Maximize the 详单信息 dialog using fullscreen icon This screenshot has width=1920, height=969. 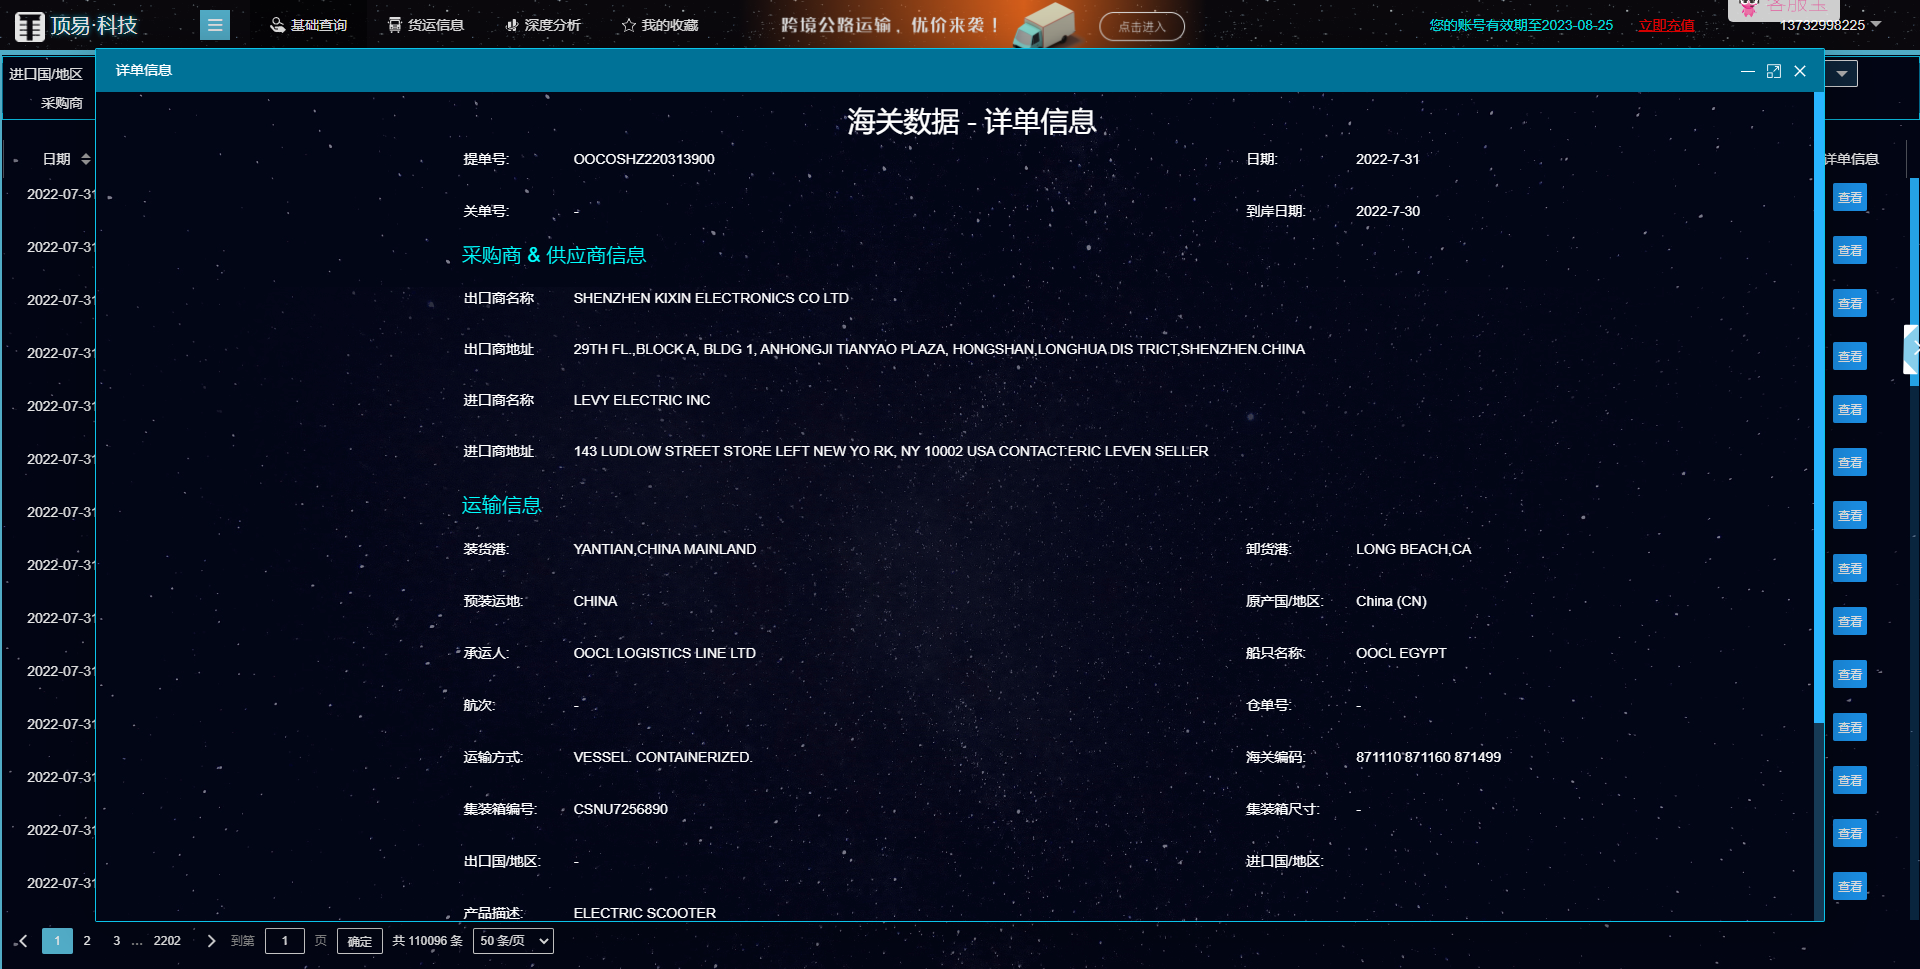[x=1774, y=71]
